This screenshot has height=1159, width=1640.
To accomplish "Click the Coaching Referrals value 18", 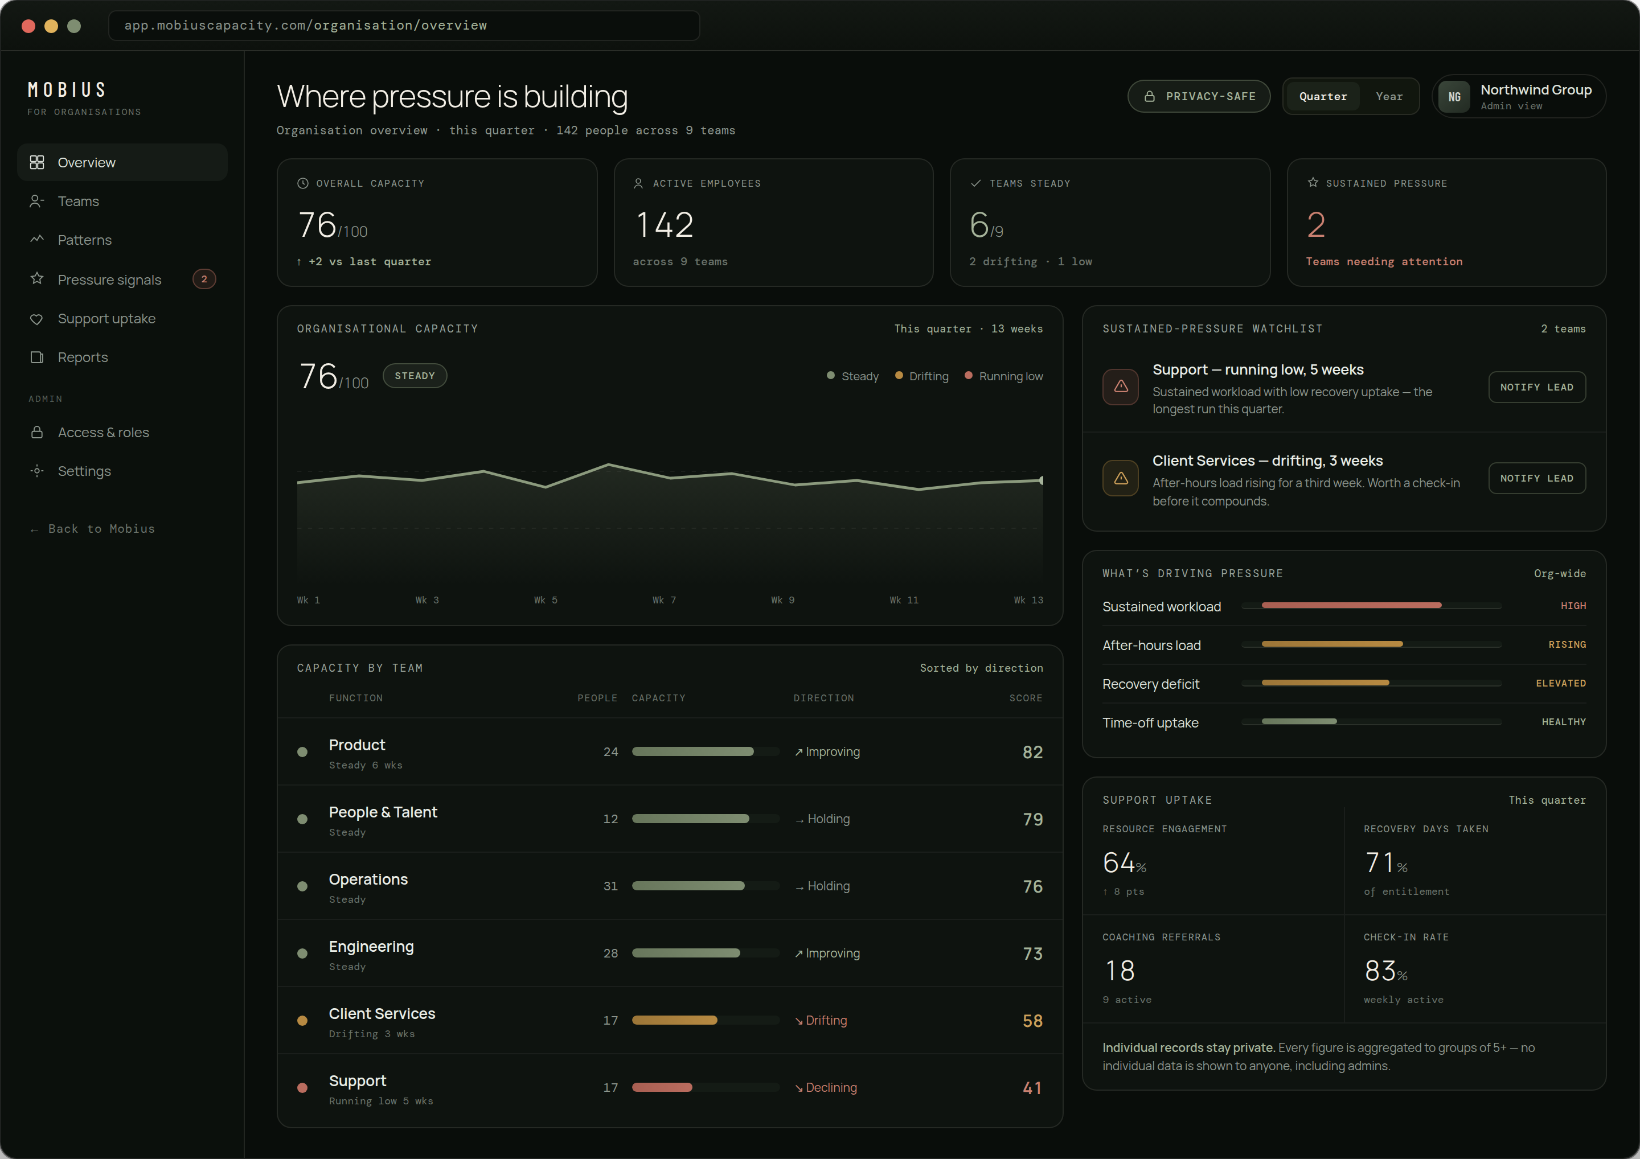I will pos(1120,971).
